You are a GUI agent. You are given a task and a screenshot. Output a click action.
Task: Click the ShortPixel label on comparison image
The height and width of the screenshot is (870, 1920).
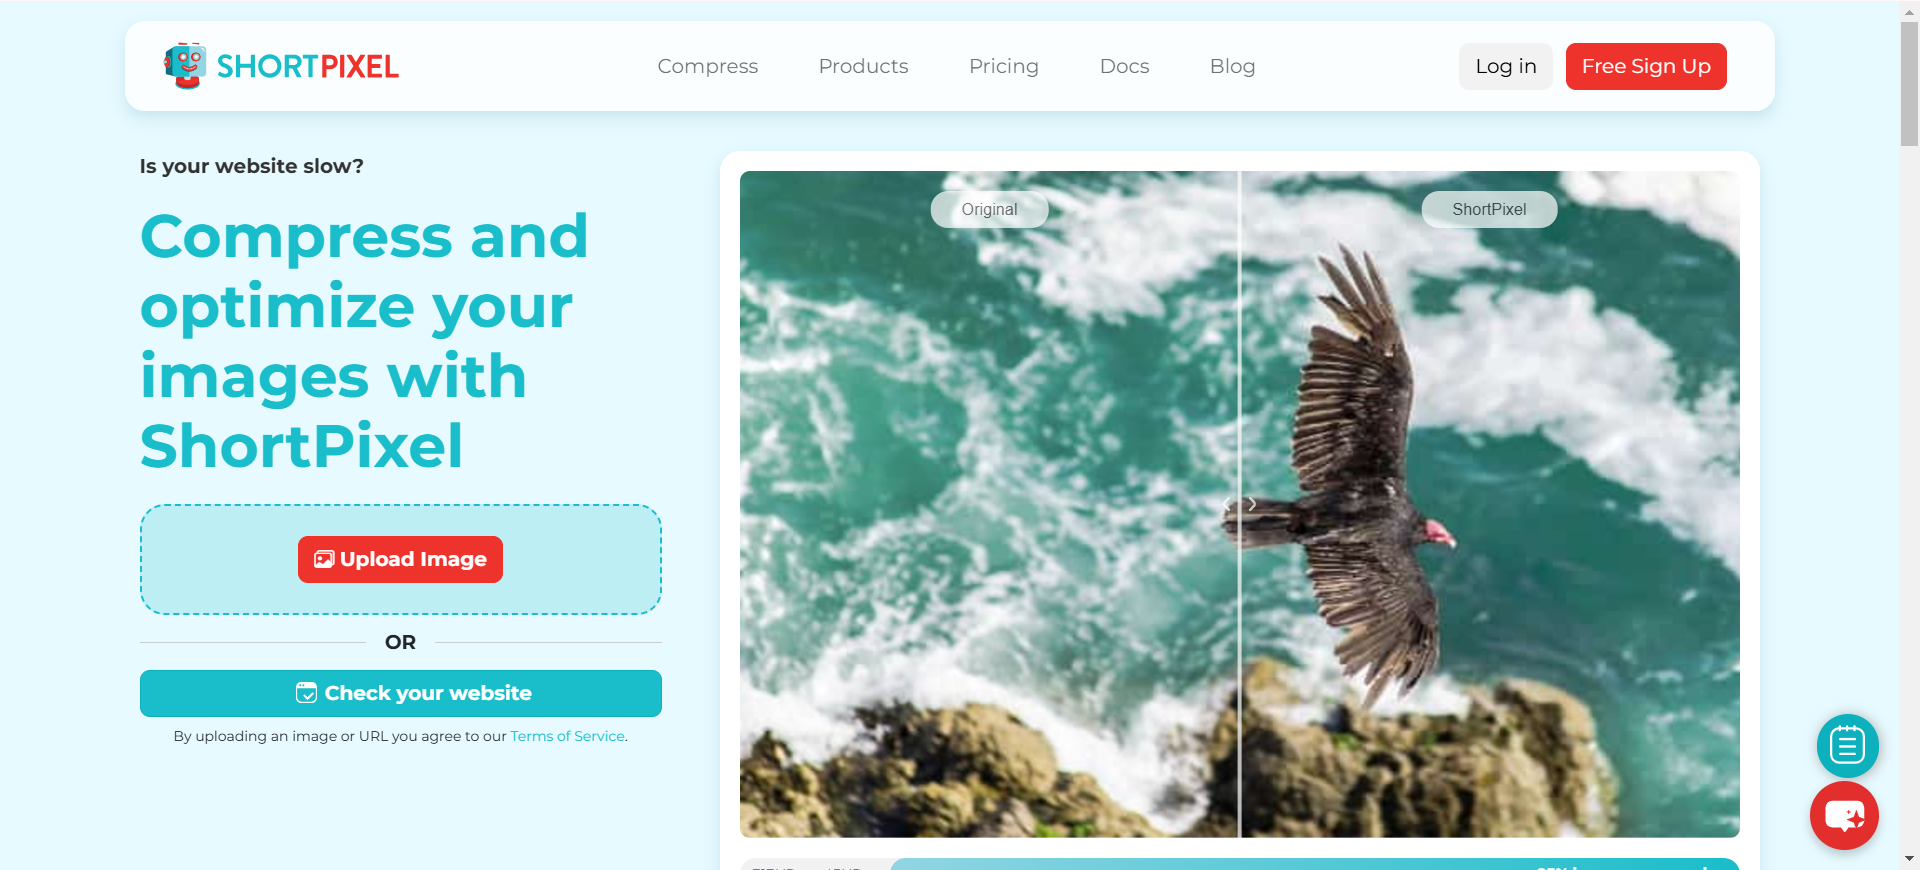tap(1489, 209)
